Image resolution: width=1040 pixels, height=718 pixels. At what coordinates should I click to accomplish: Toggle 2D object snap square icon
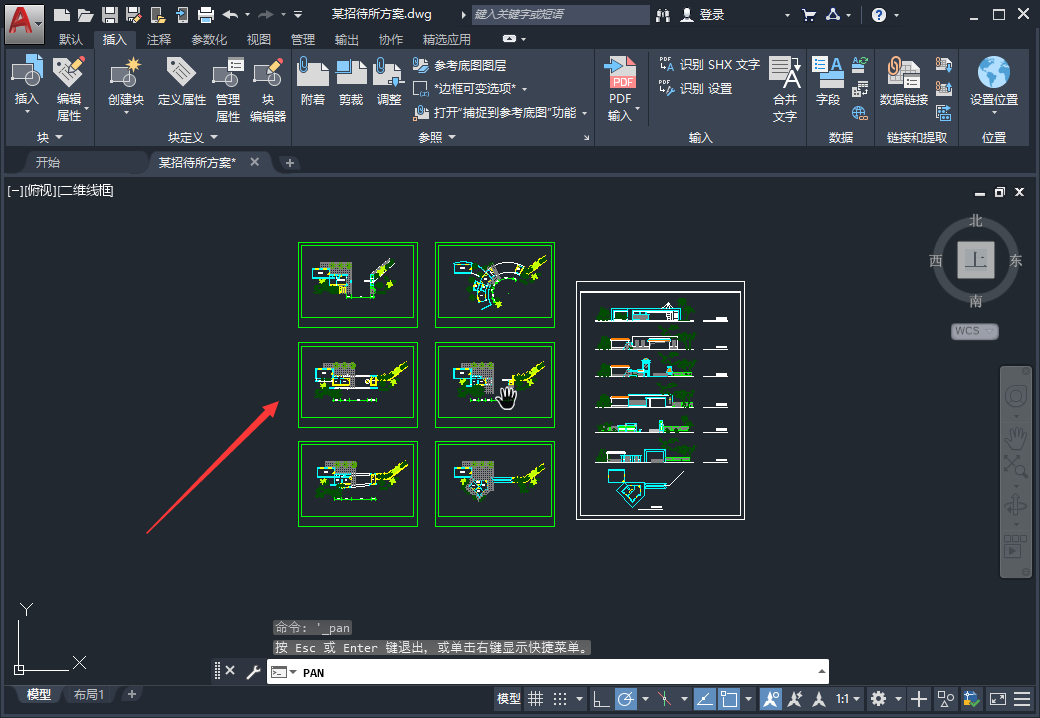(x=729, y=698)
